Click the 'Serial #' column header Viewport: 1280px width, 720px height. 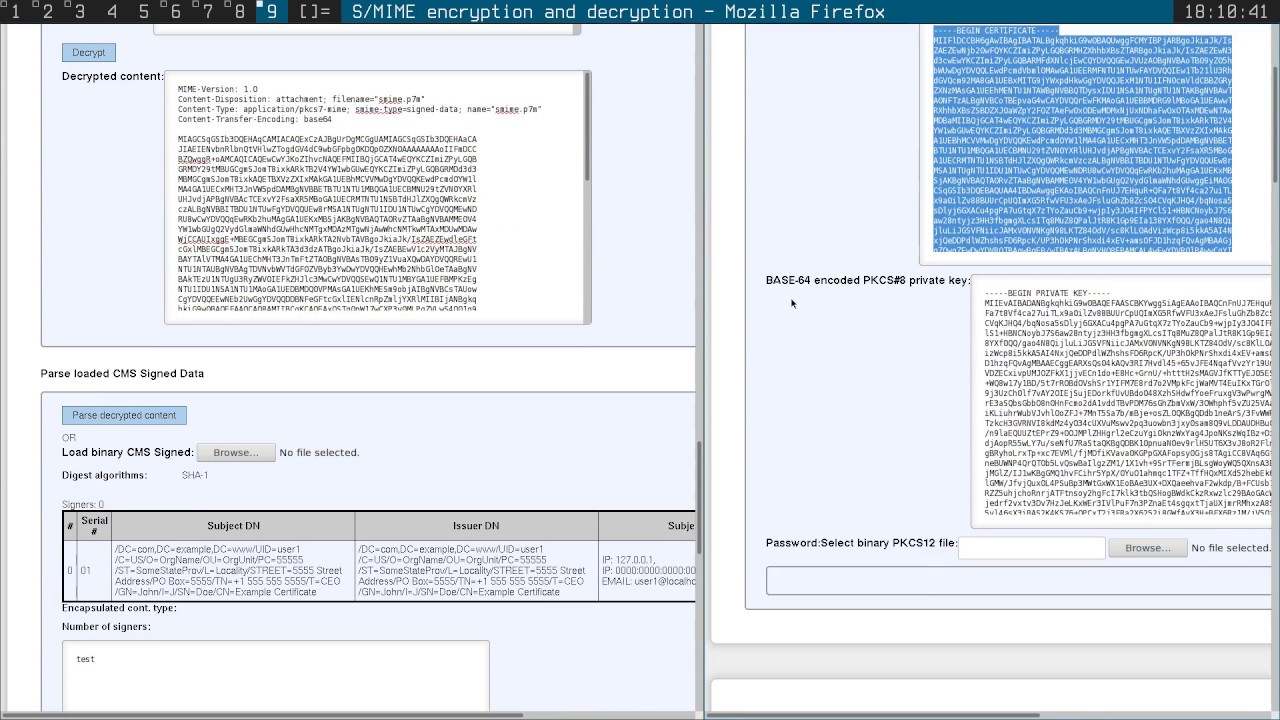click(94, 526)
